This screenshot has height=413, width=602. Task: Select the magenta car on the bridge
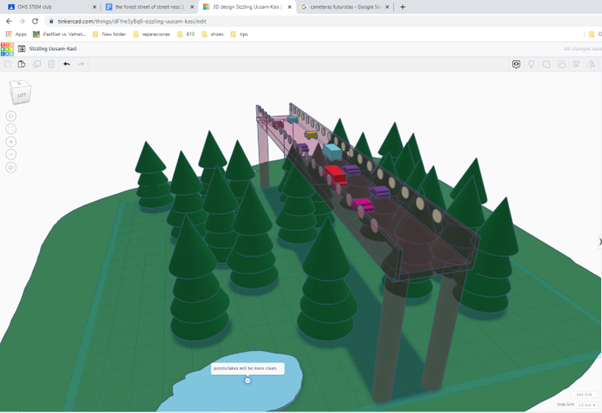363,204
